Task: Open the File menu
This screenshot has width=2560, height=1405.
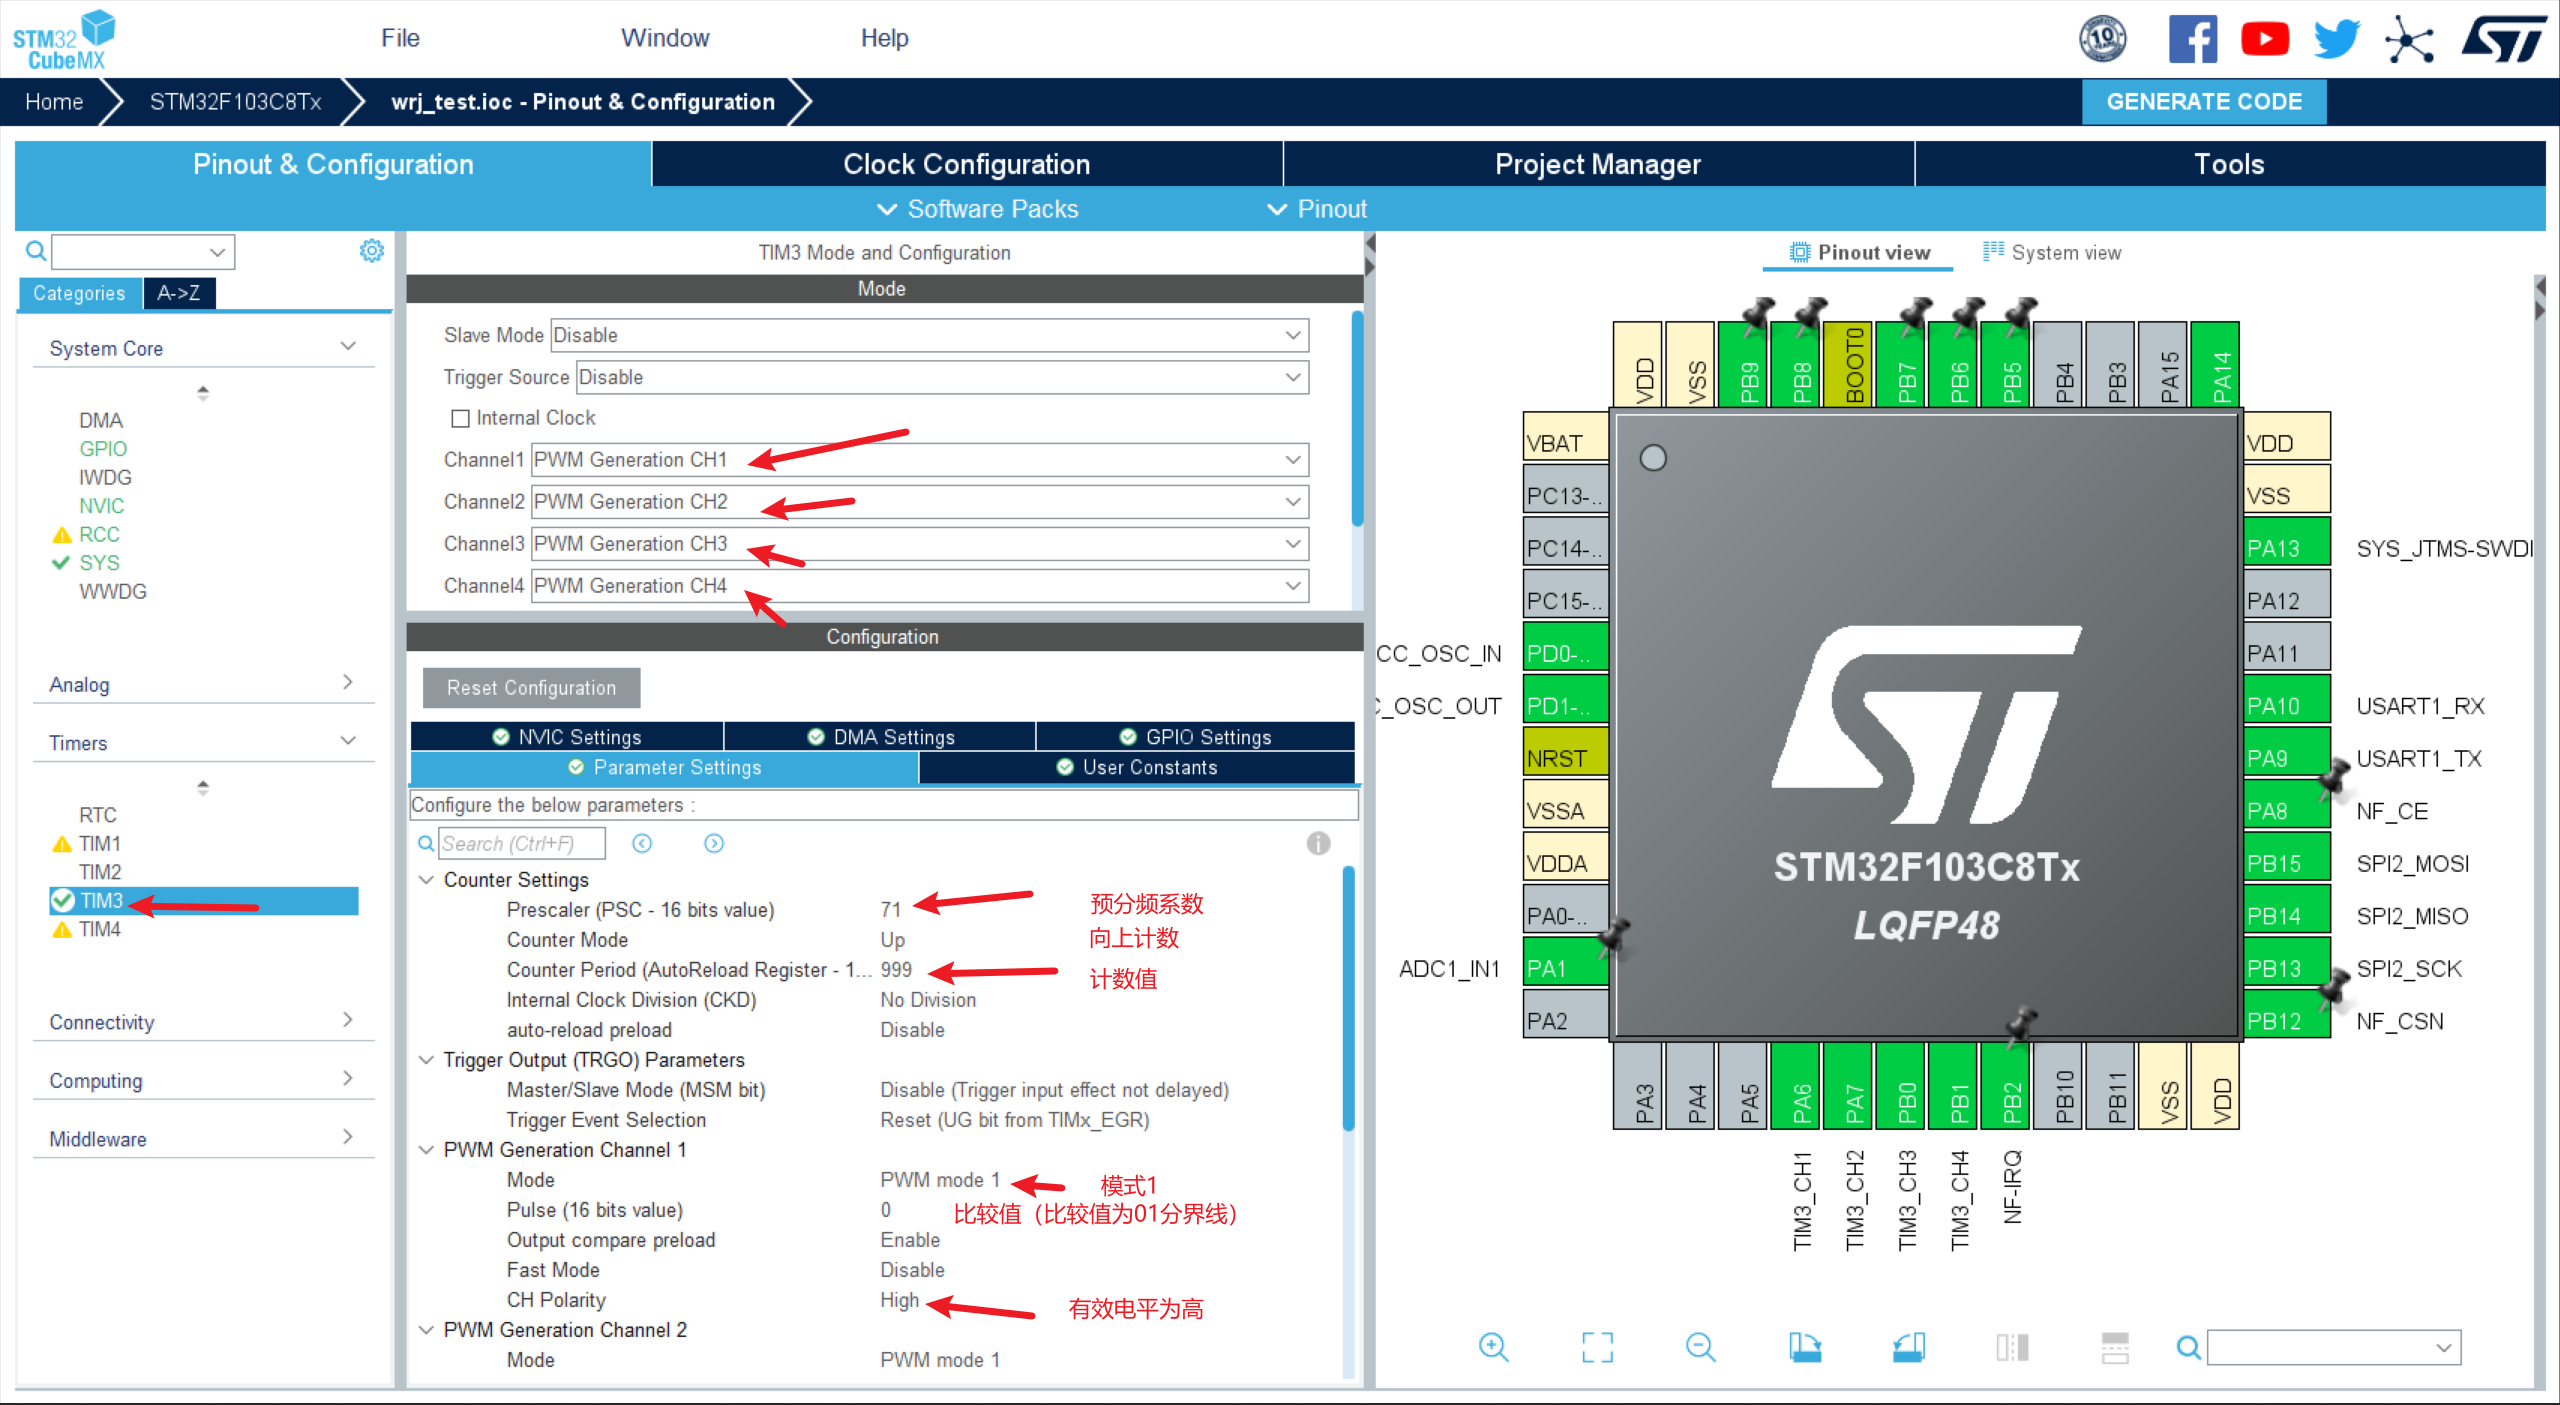Action: coord(400,38)
